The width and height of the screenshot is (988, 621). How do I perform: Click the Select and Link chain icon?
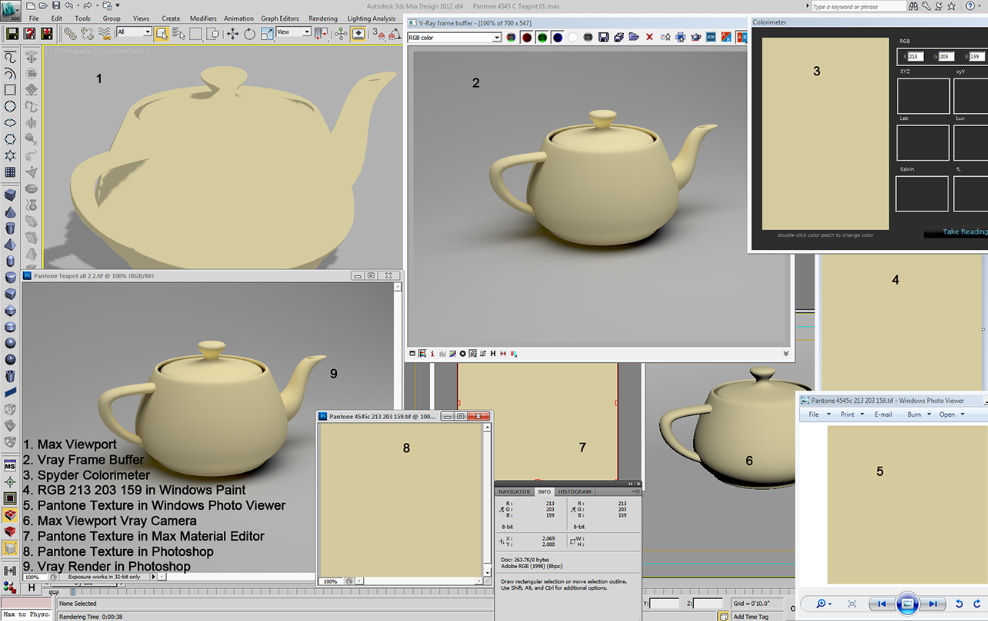70,33
